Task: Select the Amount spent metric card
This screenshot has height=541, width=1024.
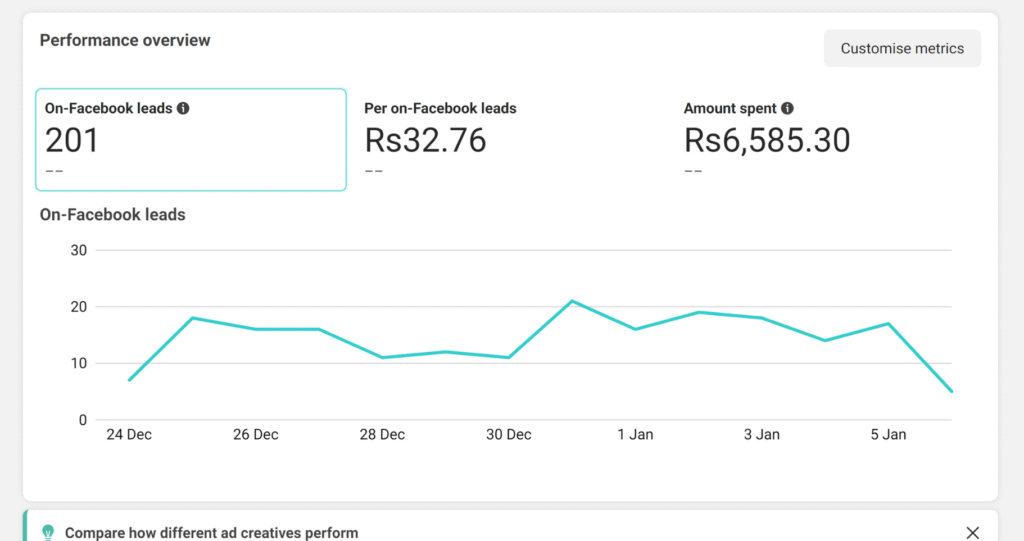Action: point(830,140)
